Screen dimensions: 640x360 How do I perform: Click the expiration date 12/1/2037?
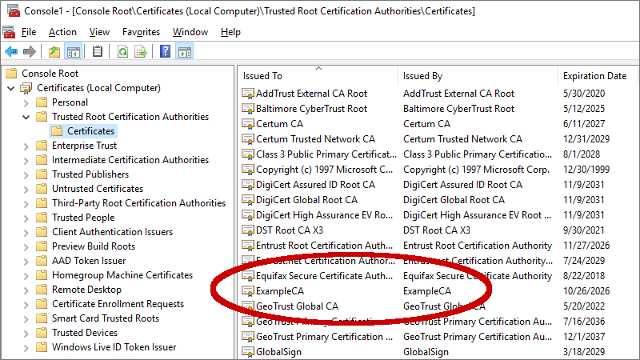(x=584, y=337)
